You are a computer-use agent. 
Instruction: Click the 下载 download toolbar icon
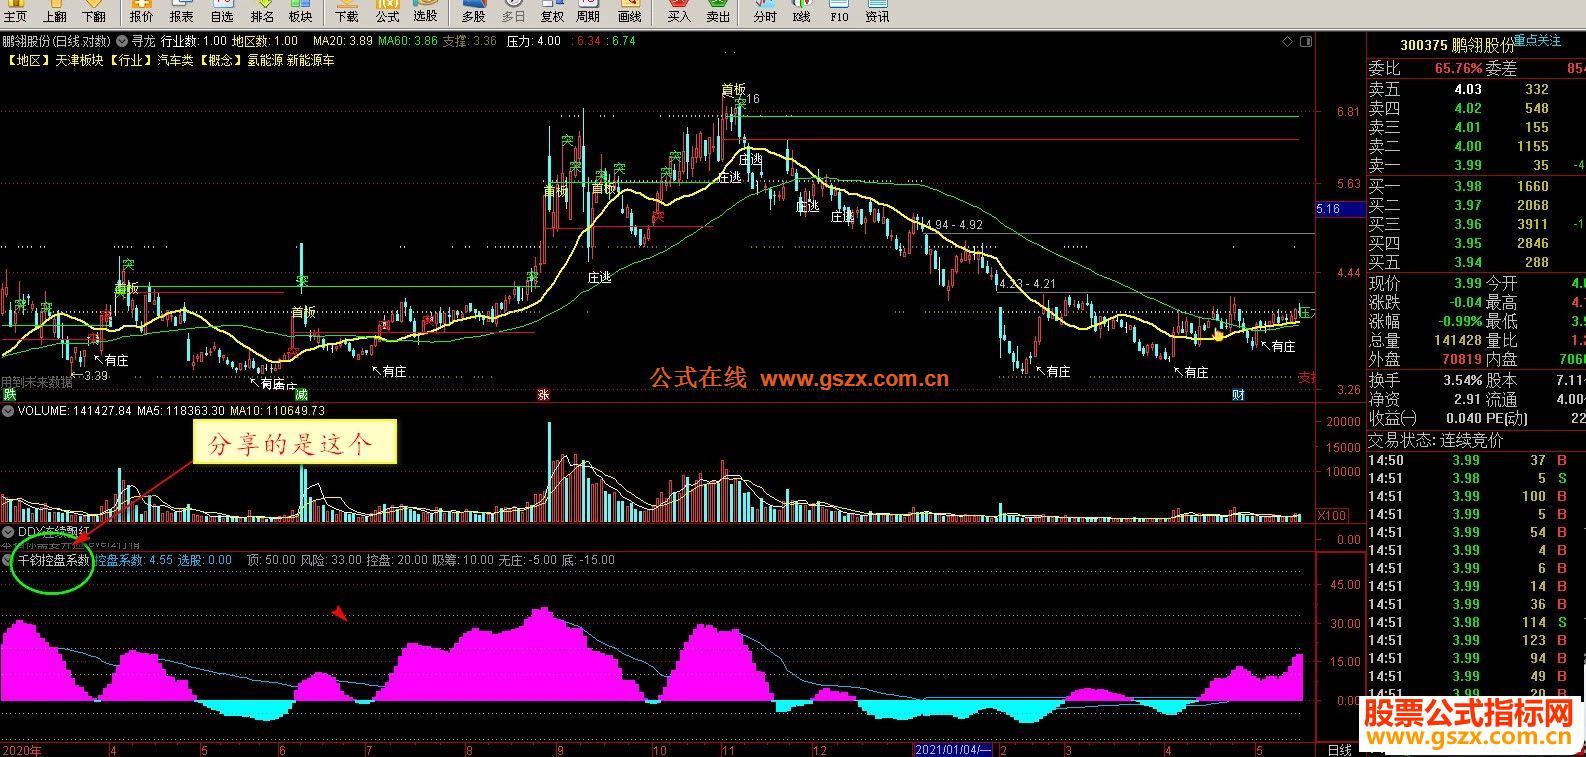click(x=347, y=12)
